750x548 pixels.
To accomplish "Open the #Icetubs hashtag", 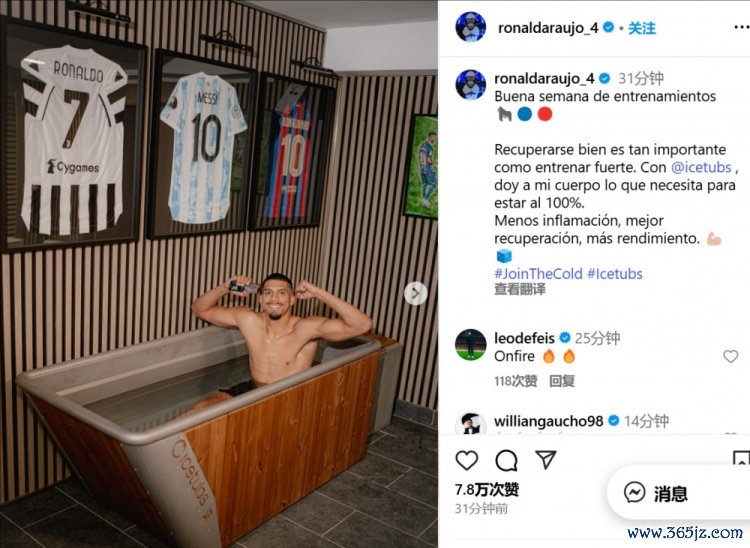I will tap(615, 274).
